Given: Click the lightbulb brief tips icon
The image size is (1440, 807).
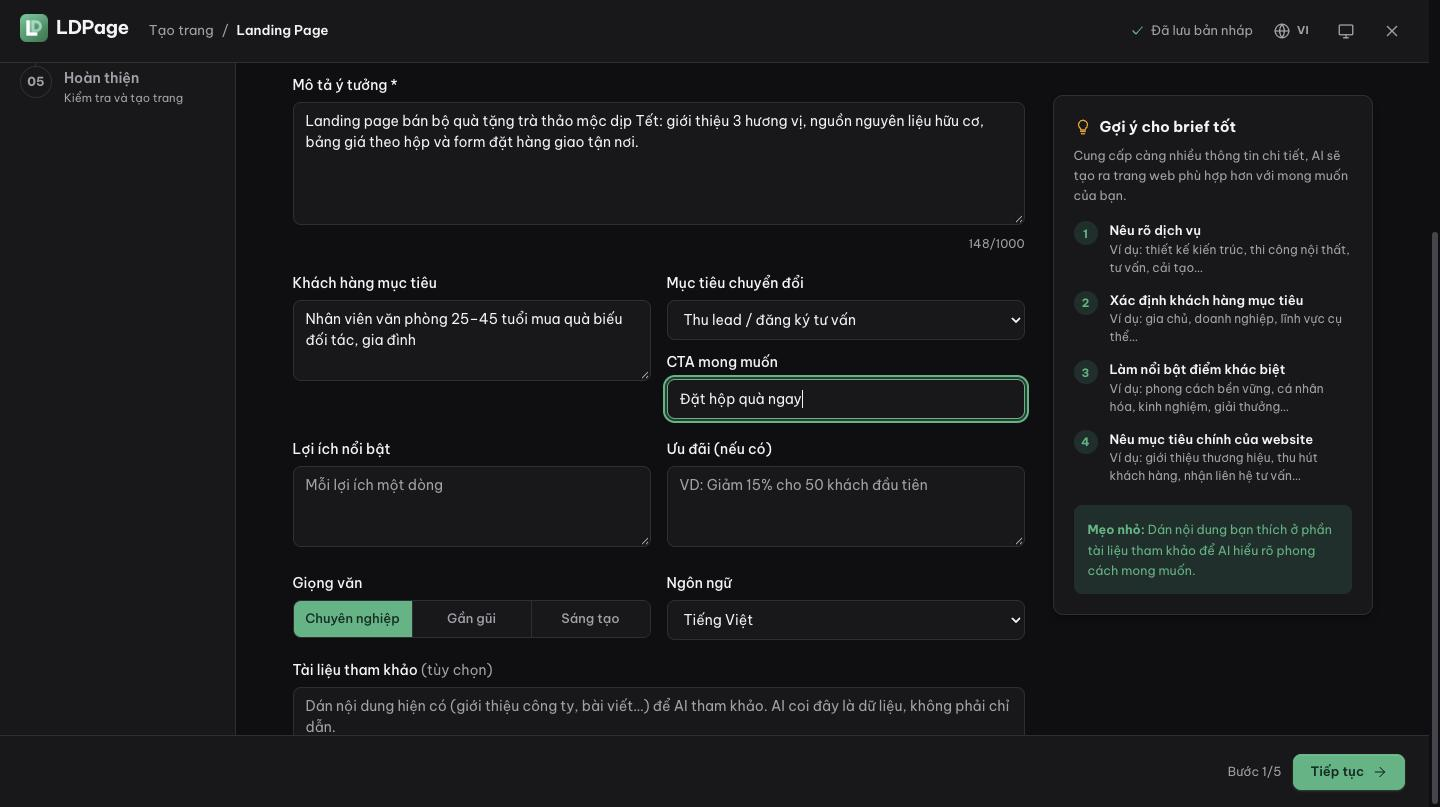Looking at the screenshot, I should click(x=1082, y=127).
